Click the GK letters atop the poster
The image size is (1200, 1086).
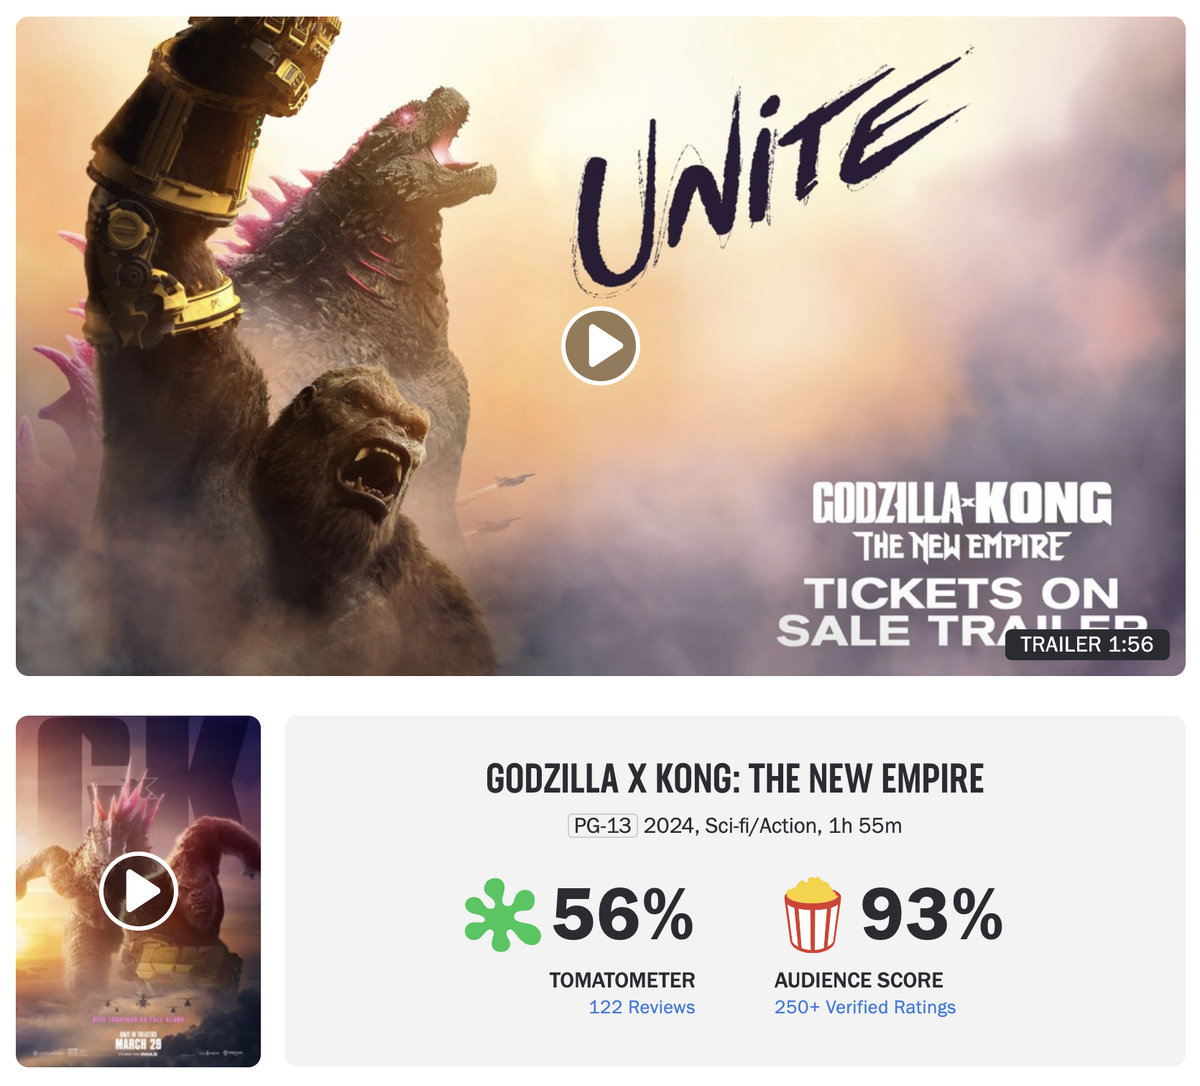coord(140,762)
